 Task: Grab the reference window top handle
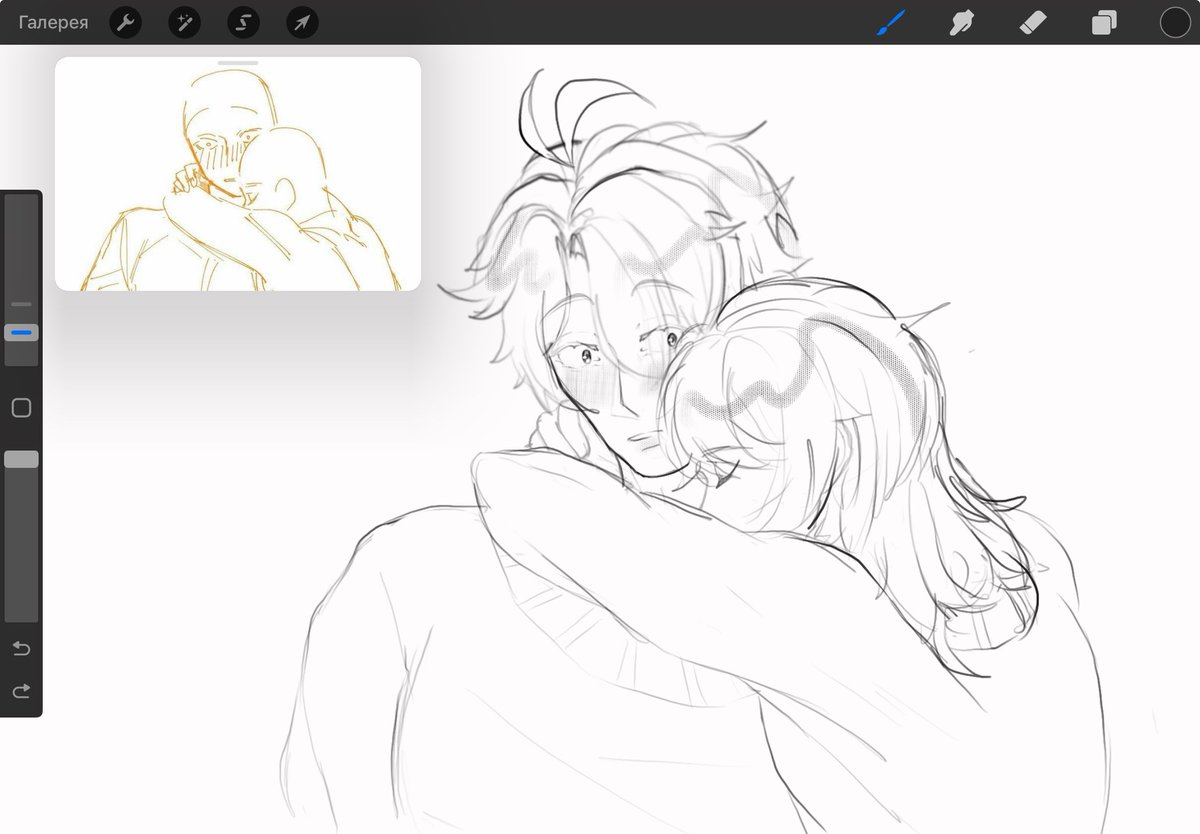[x=237, y=62]
